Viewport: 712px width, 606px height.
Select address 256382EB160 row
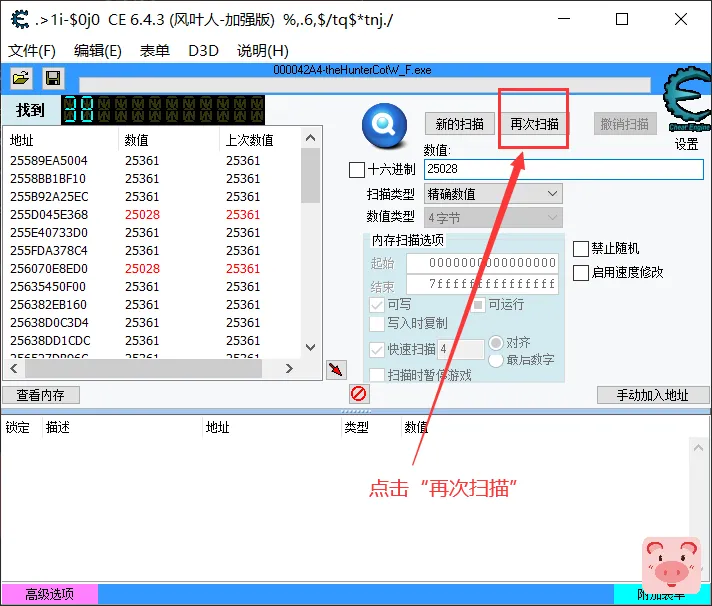click(x=152, y=305)
